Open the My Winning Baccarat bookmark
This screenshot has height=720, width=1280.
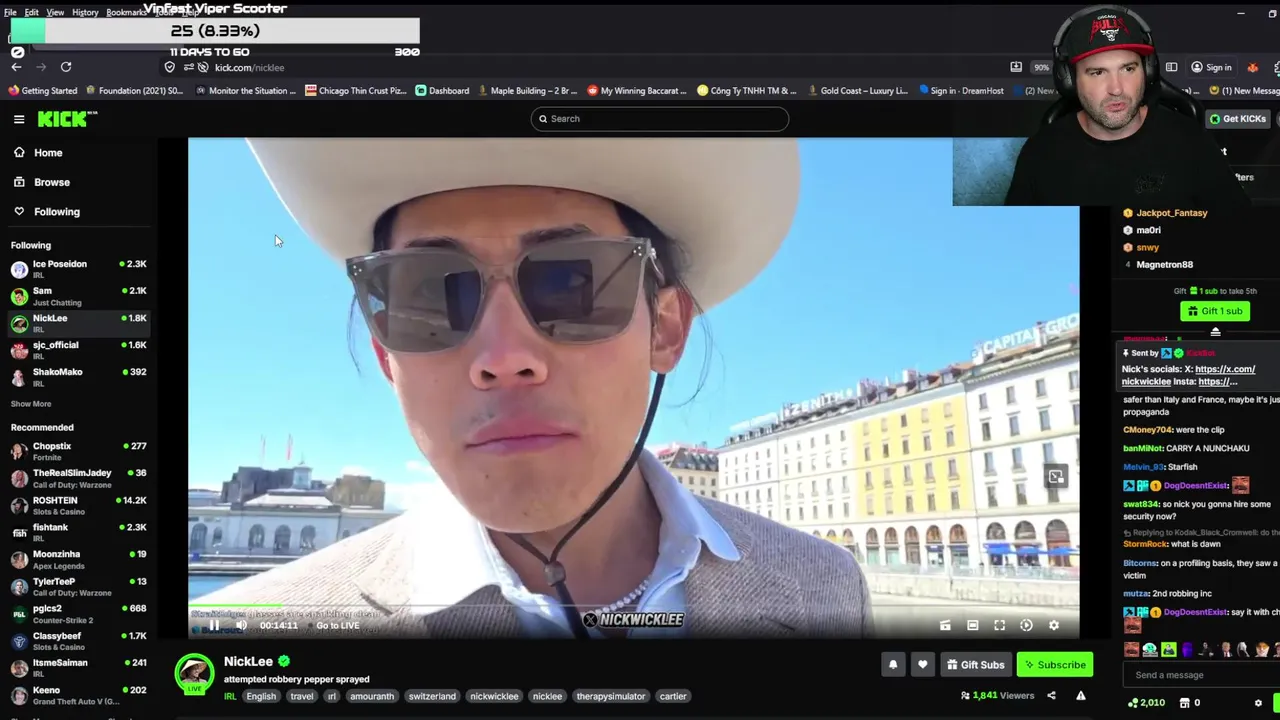pyautogui.click(x=637, y=91)
